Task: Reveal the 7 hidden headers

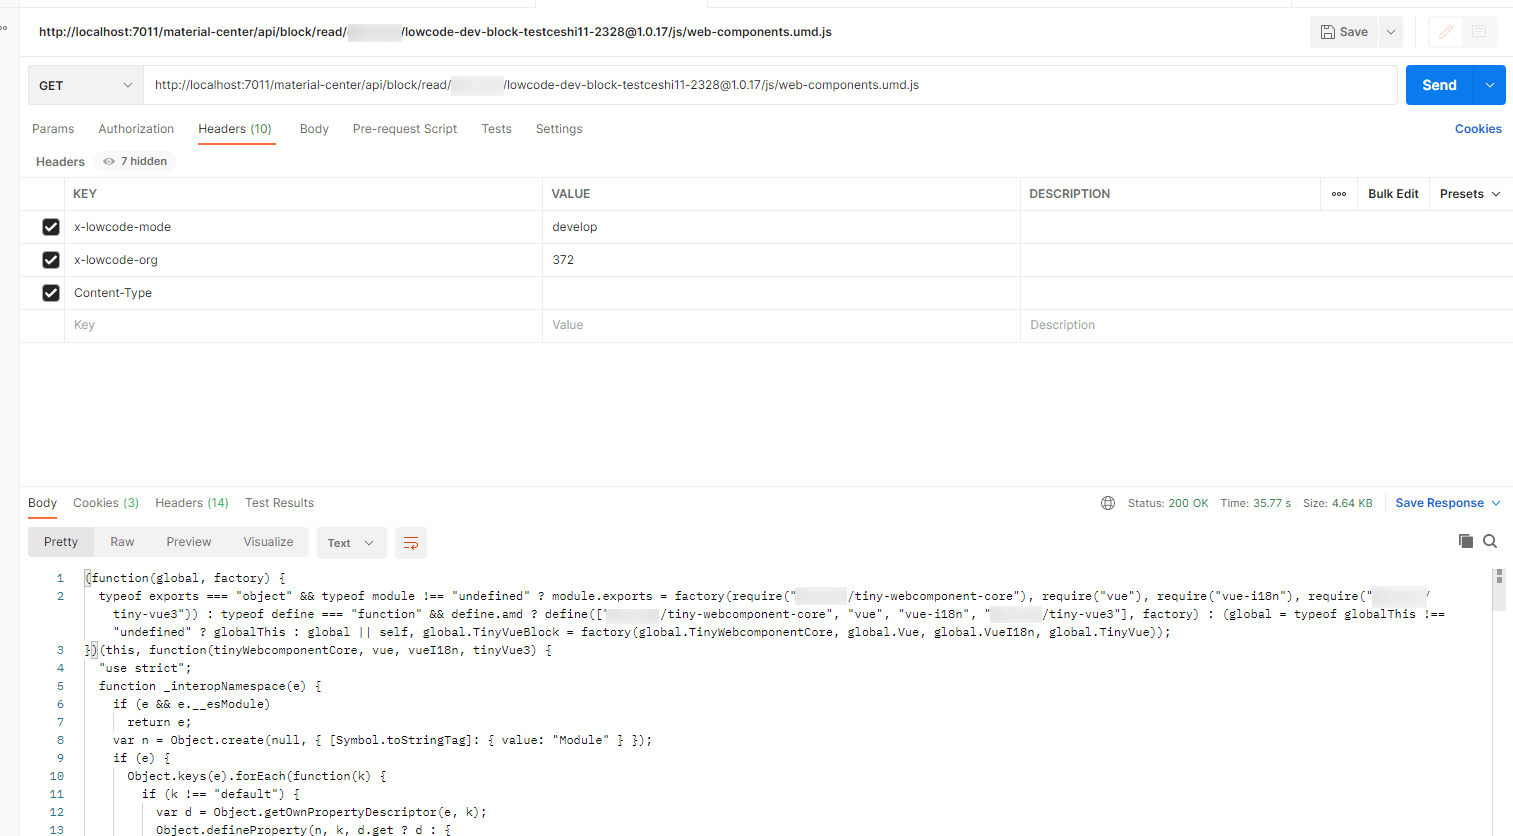Action: 134,161
